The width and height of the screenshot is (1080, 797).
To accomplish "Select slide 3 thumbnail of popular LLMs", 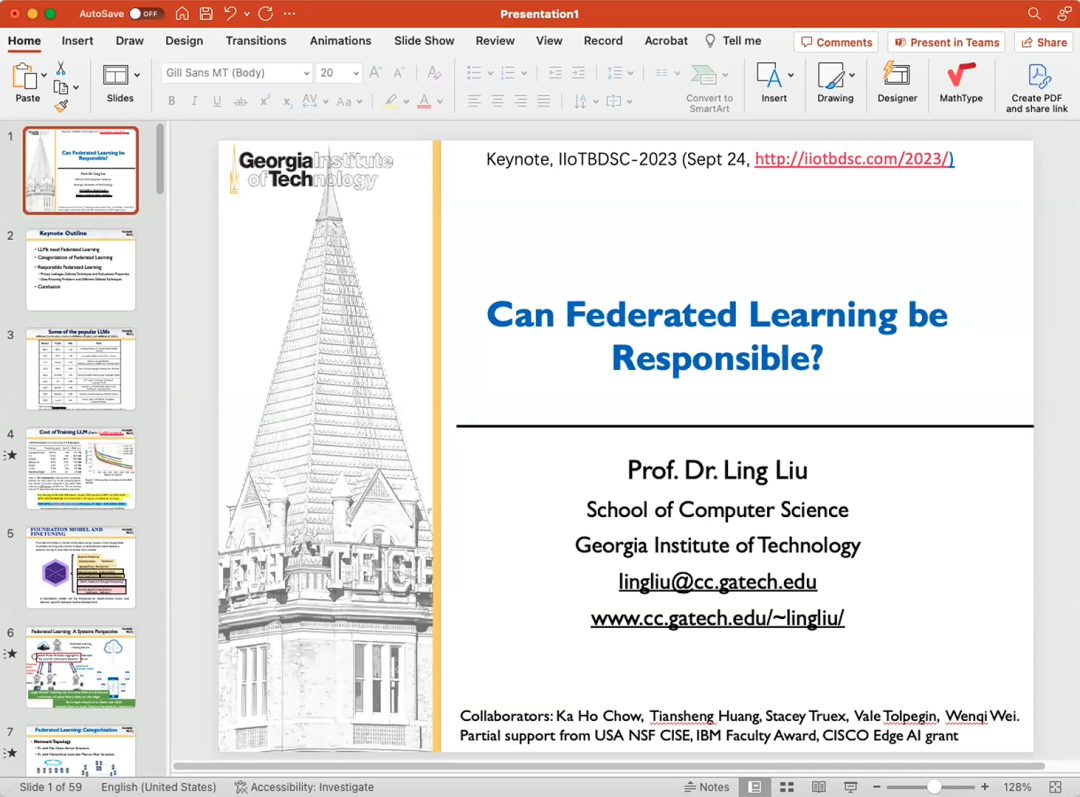I will 81,369.
